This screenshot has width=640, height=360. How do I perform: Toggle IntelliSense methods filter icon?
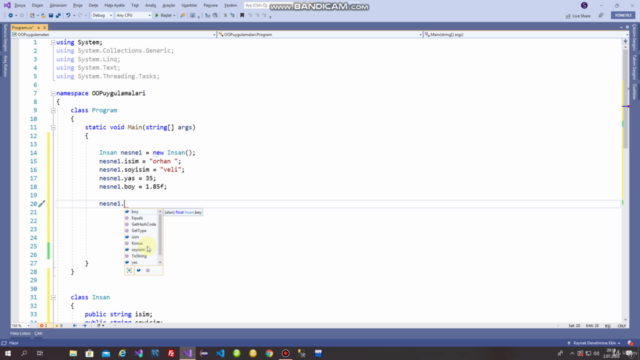148,270
